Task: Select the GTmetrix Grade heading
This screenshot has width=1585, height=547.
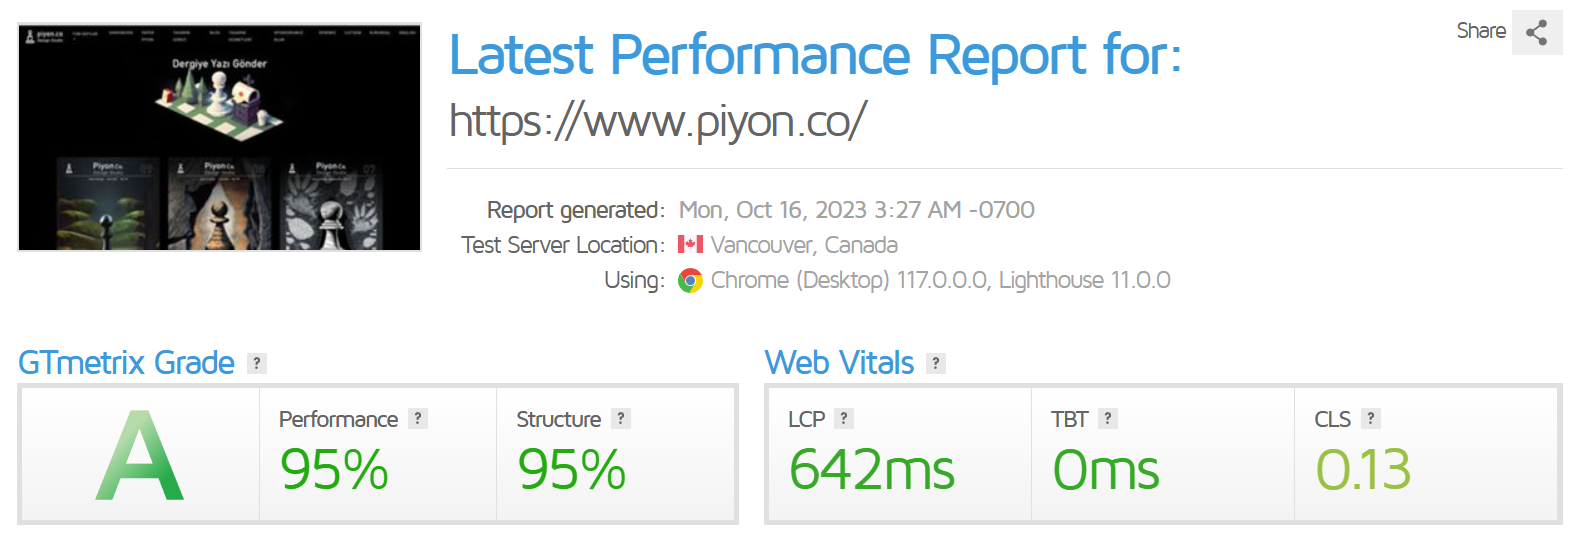Action: coord(126,362)
